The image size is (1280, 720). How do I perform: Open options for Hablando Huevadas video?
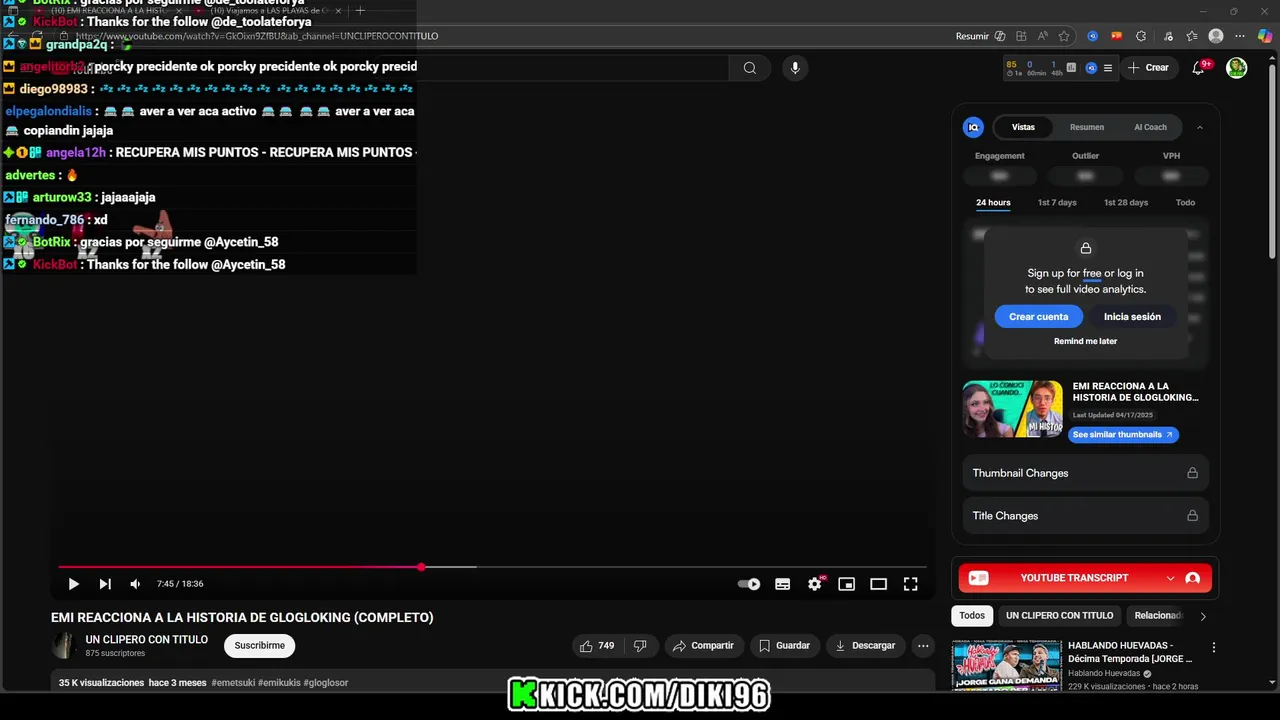pyautogui.click(x=1213, y=648)
